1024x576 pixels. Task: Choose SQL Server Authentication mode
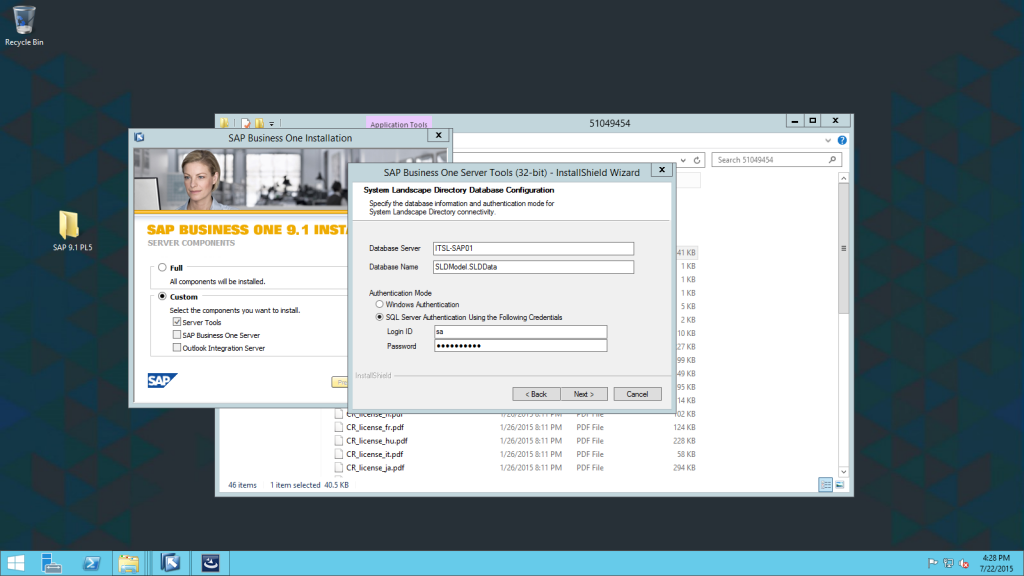(x=379, y=317)
